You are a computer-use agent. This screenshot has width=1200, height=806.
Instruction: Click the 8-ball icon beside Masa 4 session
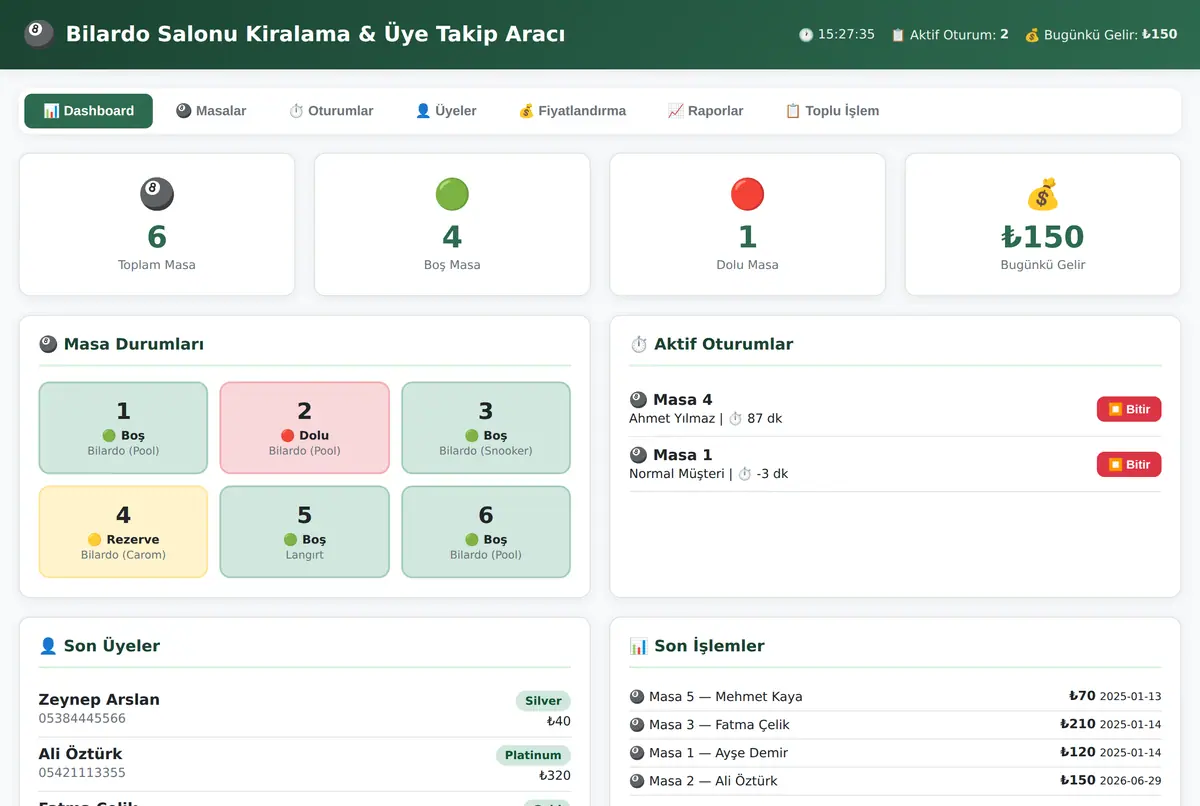point(639,400)
